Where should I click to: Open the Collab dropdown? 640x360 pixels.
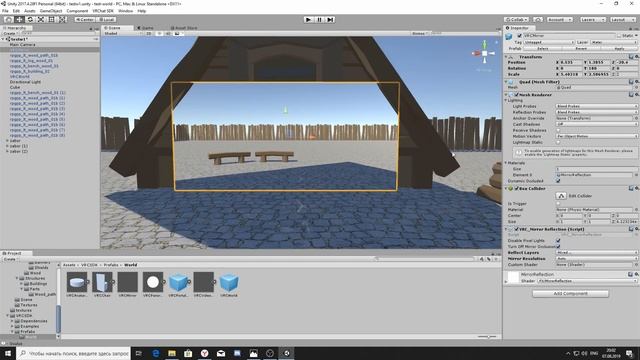(x=516, y=19)
